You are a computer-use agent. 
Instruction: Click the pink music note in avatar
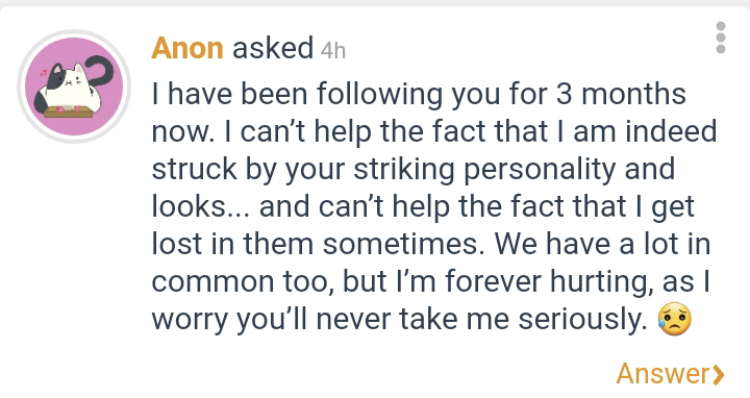(x=44, y=73)
